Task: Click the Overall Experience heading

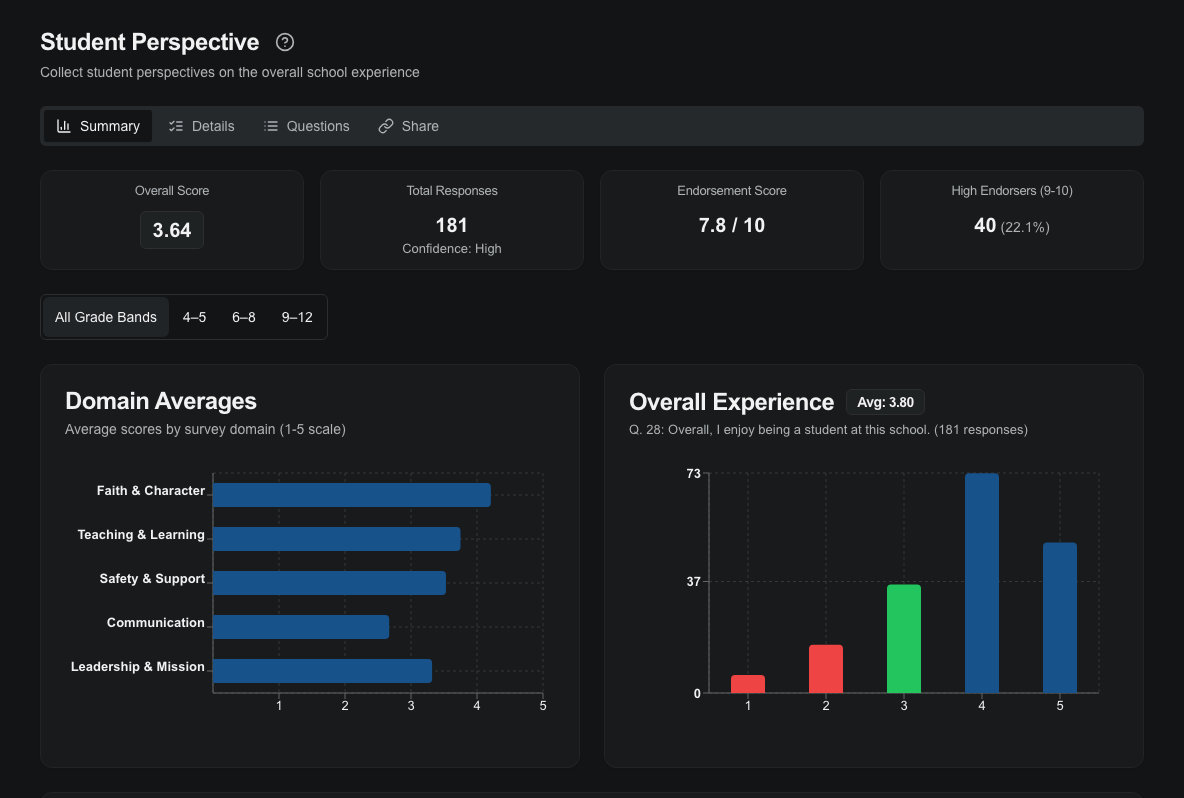Action: tap(732, 402)
